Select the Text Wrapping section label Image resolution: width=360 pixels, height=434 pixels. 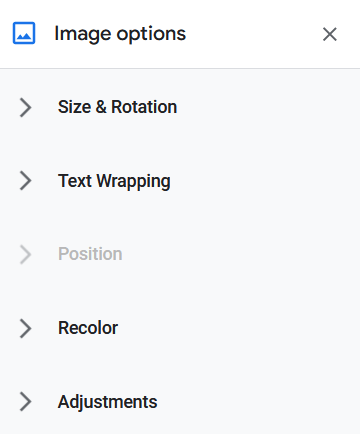point(114,181)
